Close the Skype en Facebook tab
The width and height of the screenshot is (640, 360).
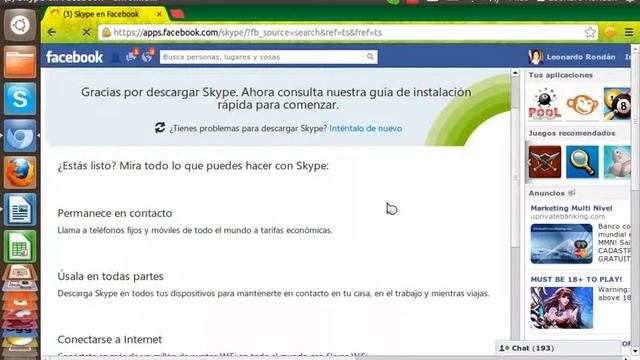point(159,14)
